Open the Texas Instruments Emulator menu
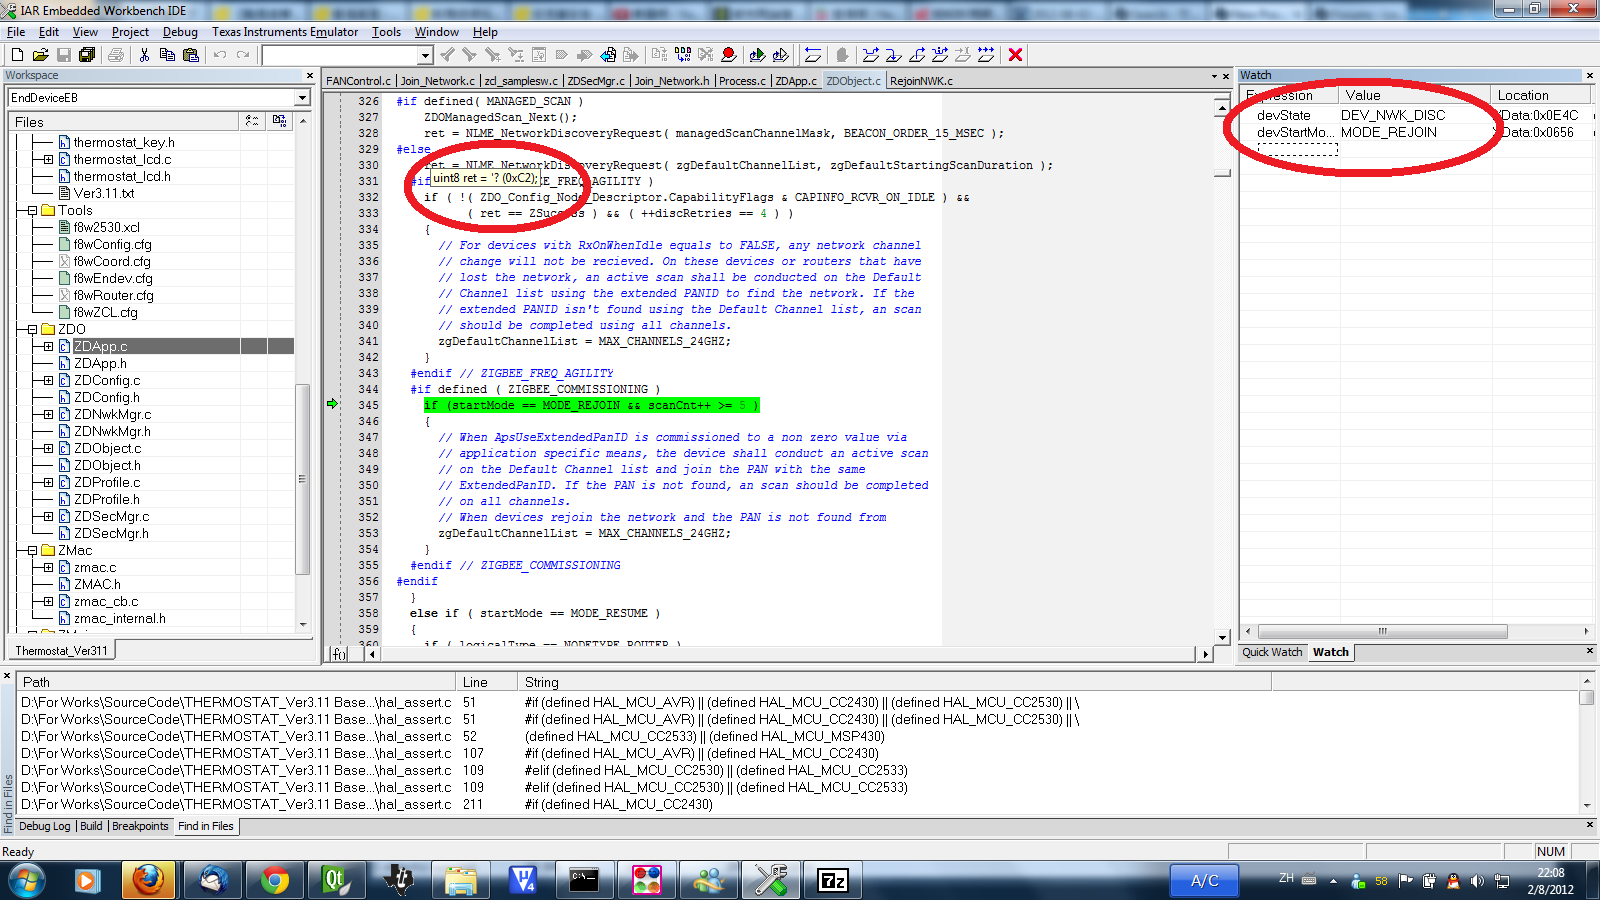This screenshot has width=1600, height=900. coord(285,32)
